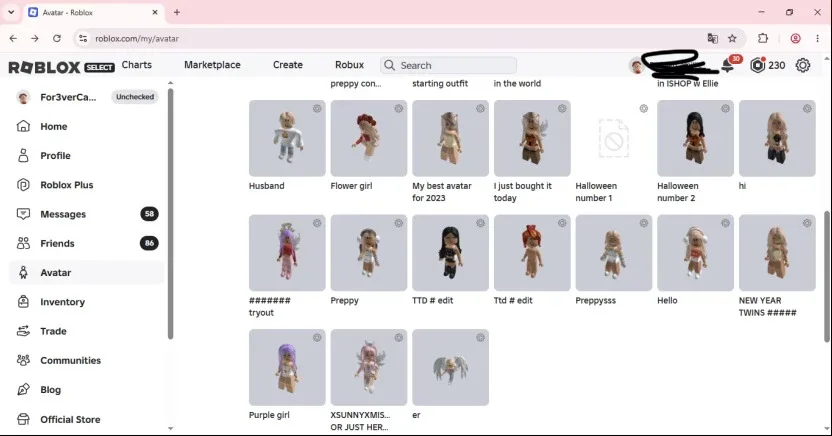Open settings gear on Husband outfit
Image resolution: width=832 pixels, height=436 pixels.
tap(317, 109)
